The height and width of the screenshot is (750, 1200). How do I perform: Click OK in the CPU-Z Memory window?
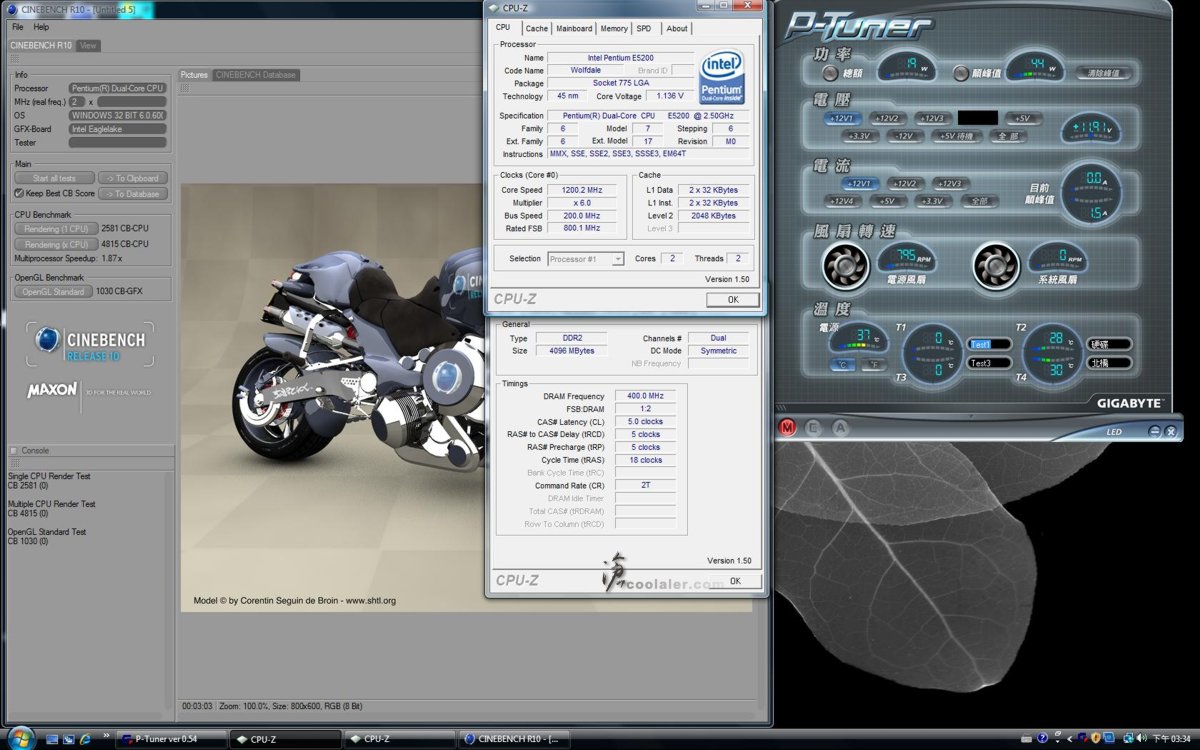[x=735, y=581]
